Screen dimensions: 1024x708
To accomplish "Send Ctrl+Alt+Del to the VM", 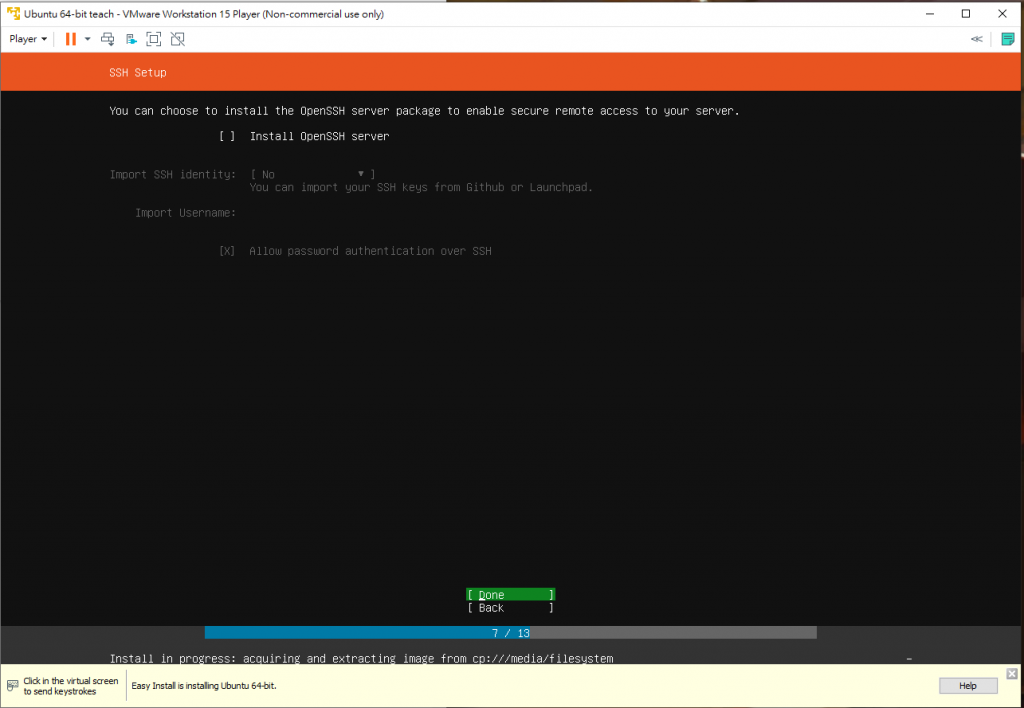I will [x=108, y=39].
